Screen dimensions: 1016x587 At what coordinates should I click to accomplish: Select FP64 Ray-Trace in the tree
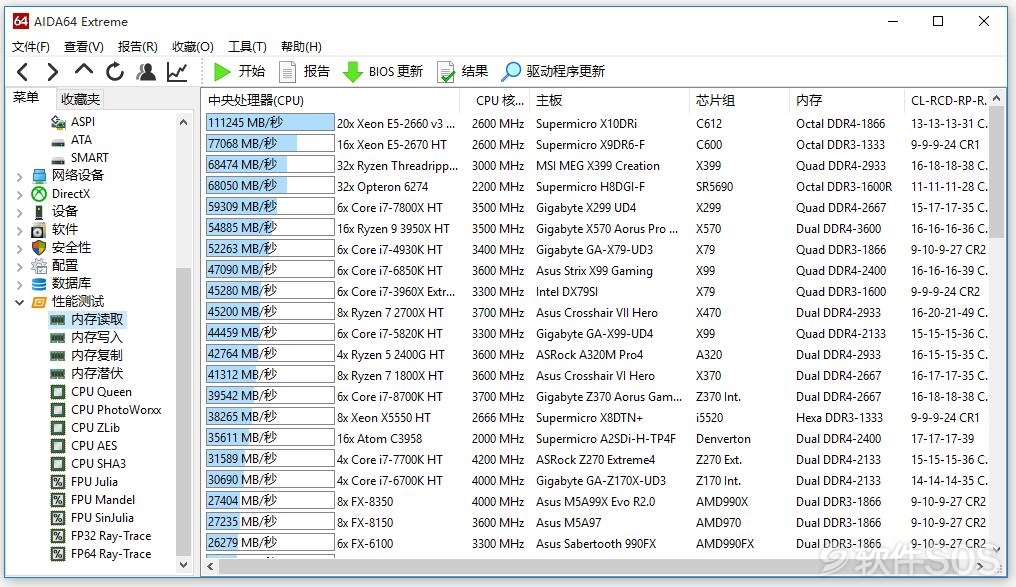click(x=111, y=554)
